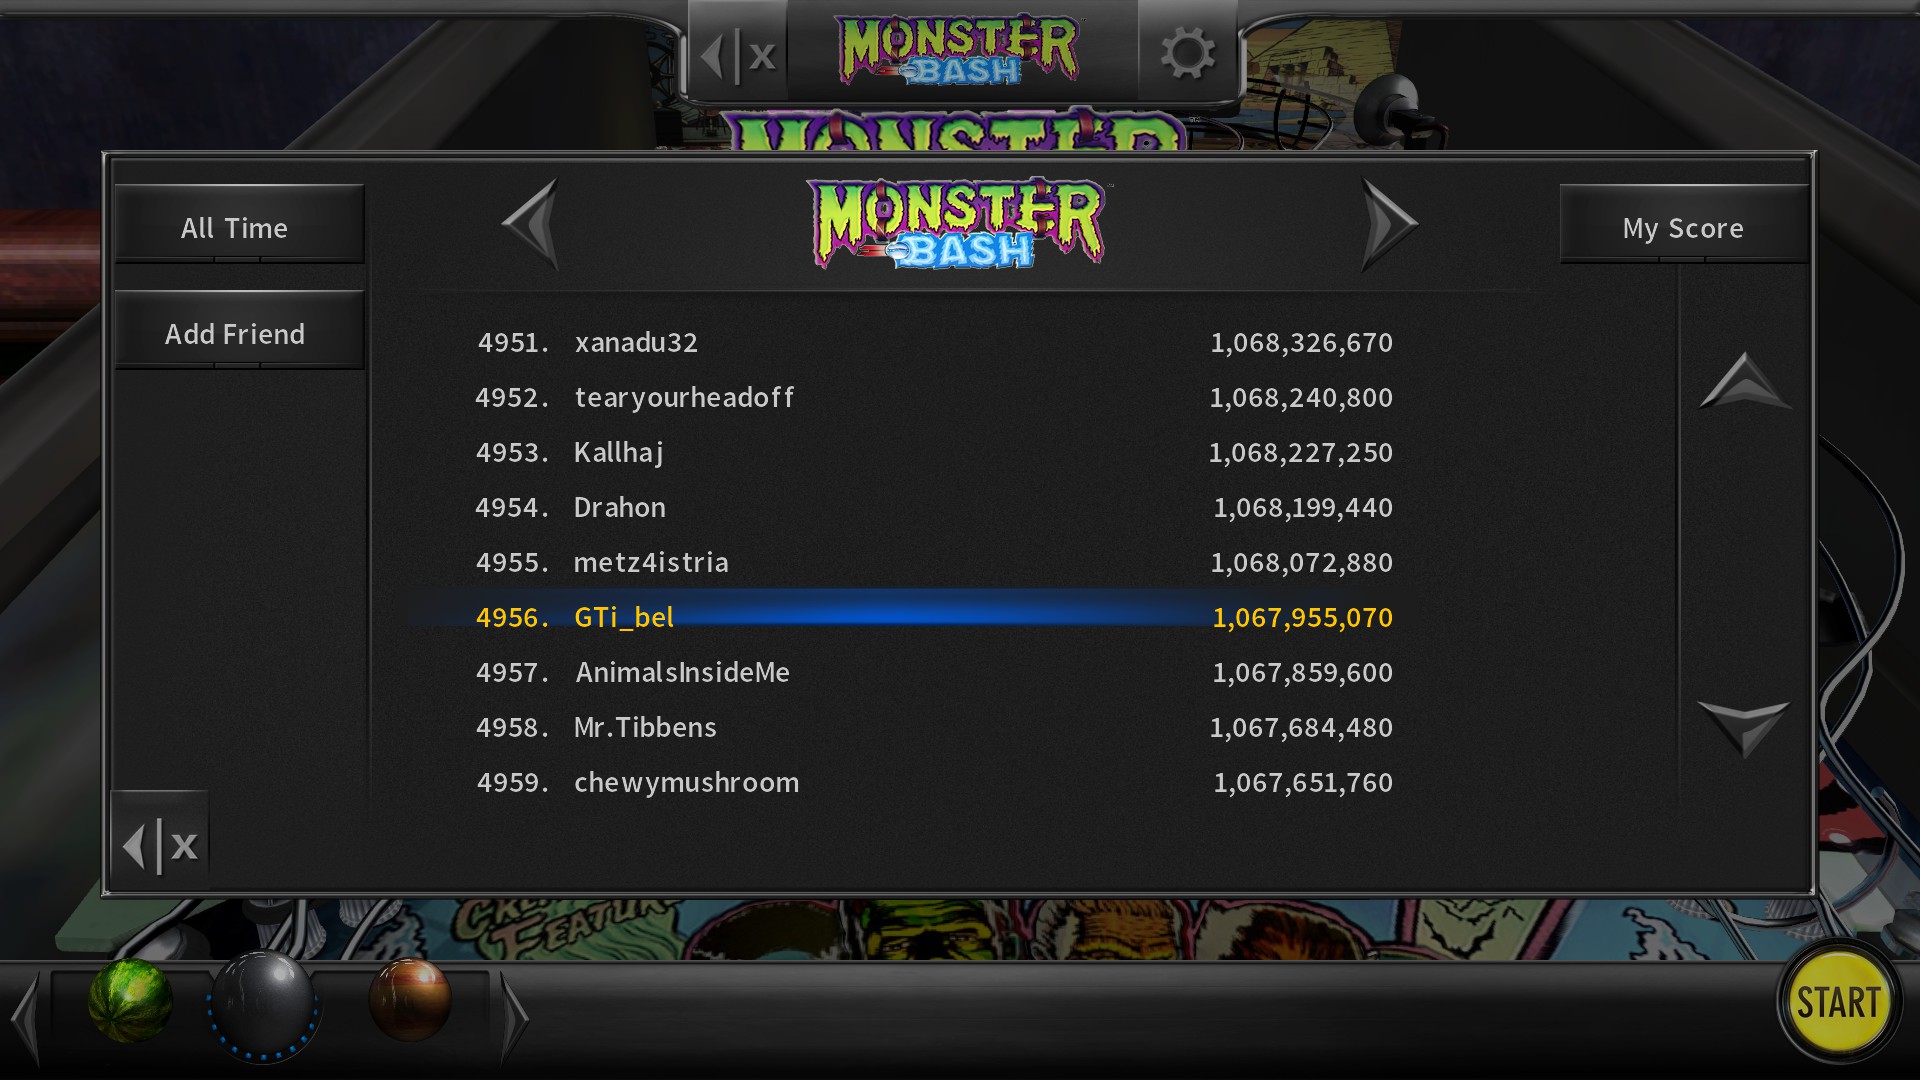The height and width of the screenshot is (1080, 1920).
Task: Select xanadu32 leaderboard entry
Action: (x=934, y=342)
